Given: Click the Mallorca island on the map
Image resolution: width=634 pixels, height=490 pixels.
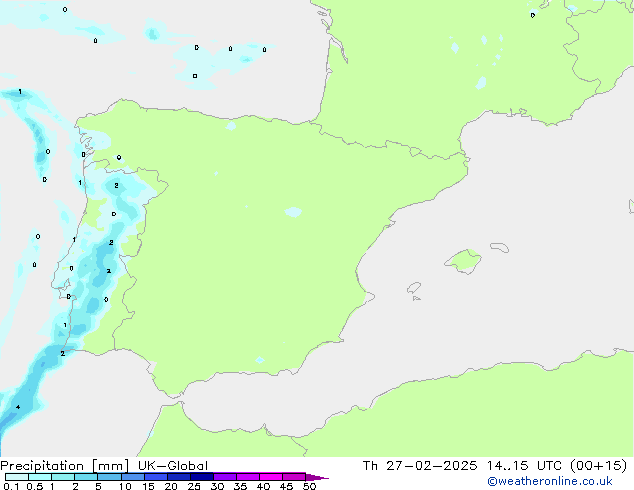Looking at the screenshot, I should tap(463, 262).
